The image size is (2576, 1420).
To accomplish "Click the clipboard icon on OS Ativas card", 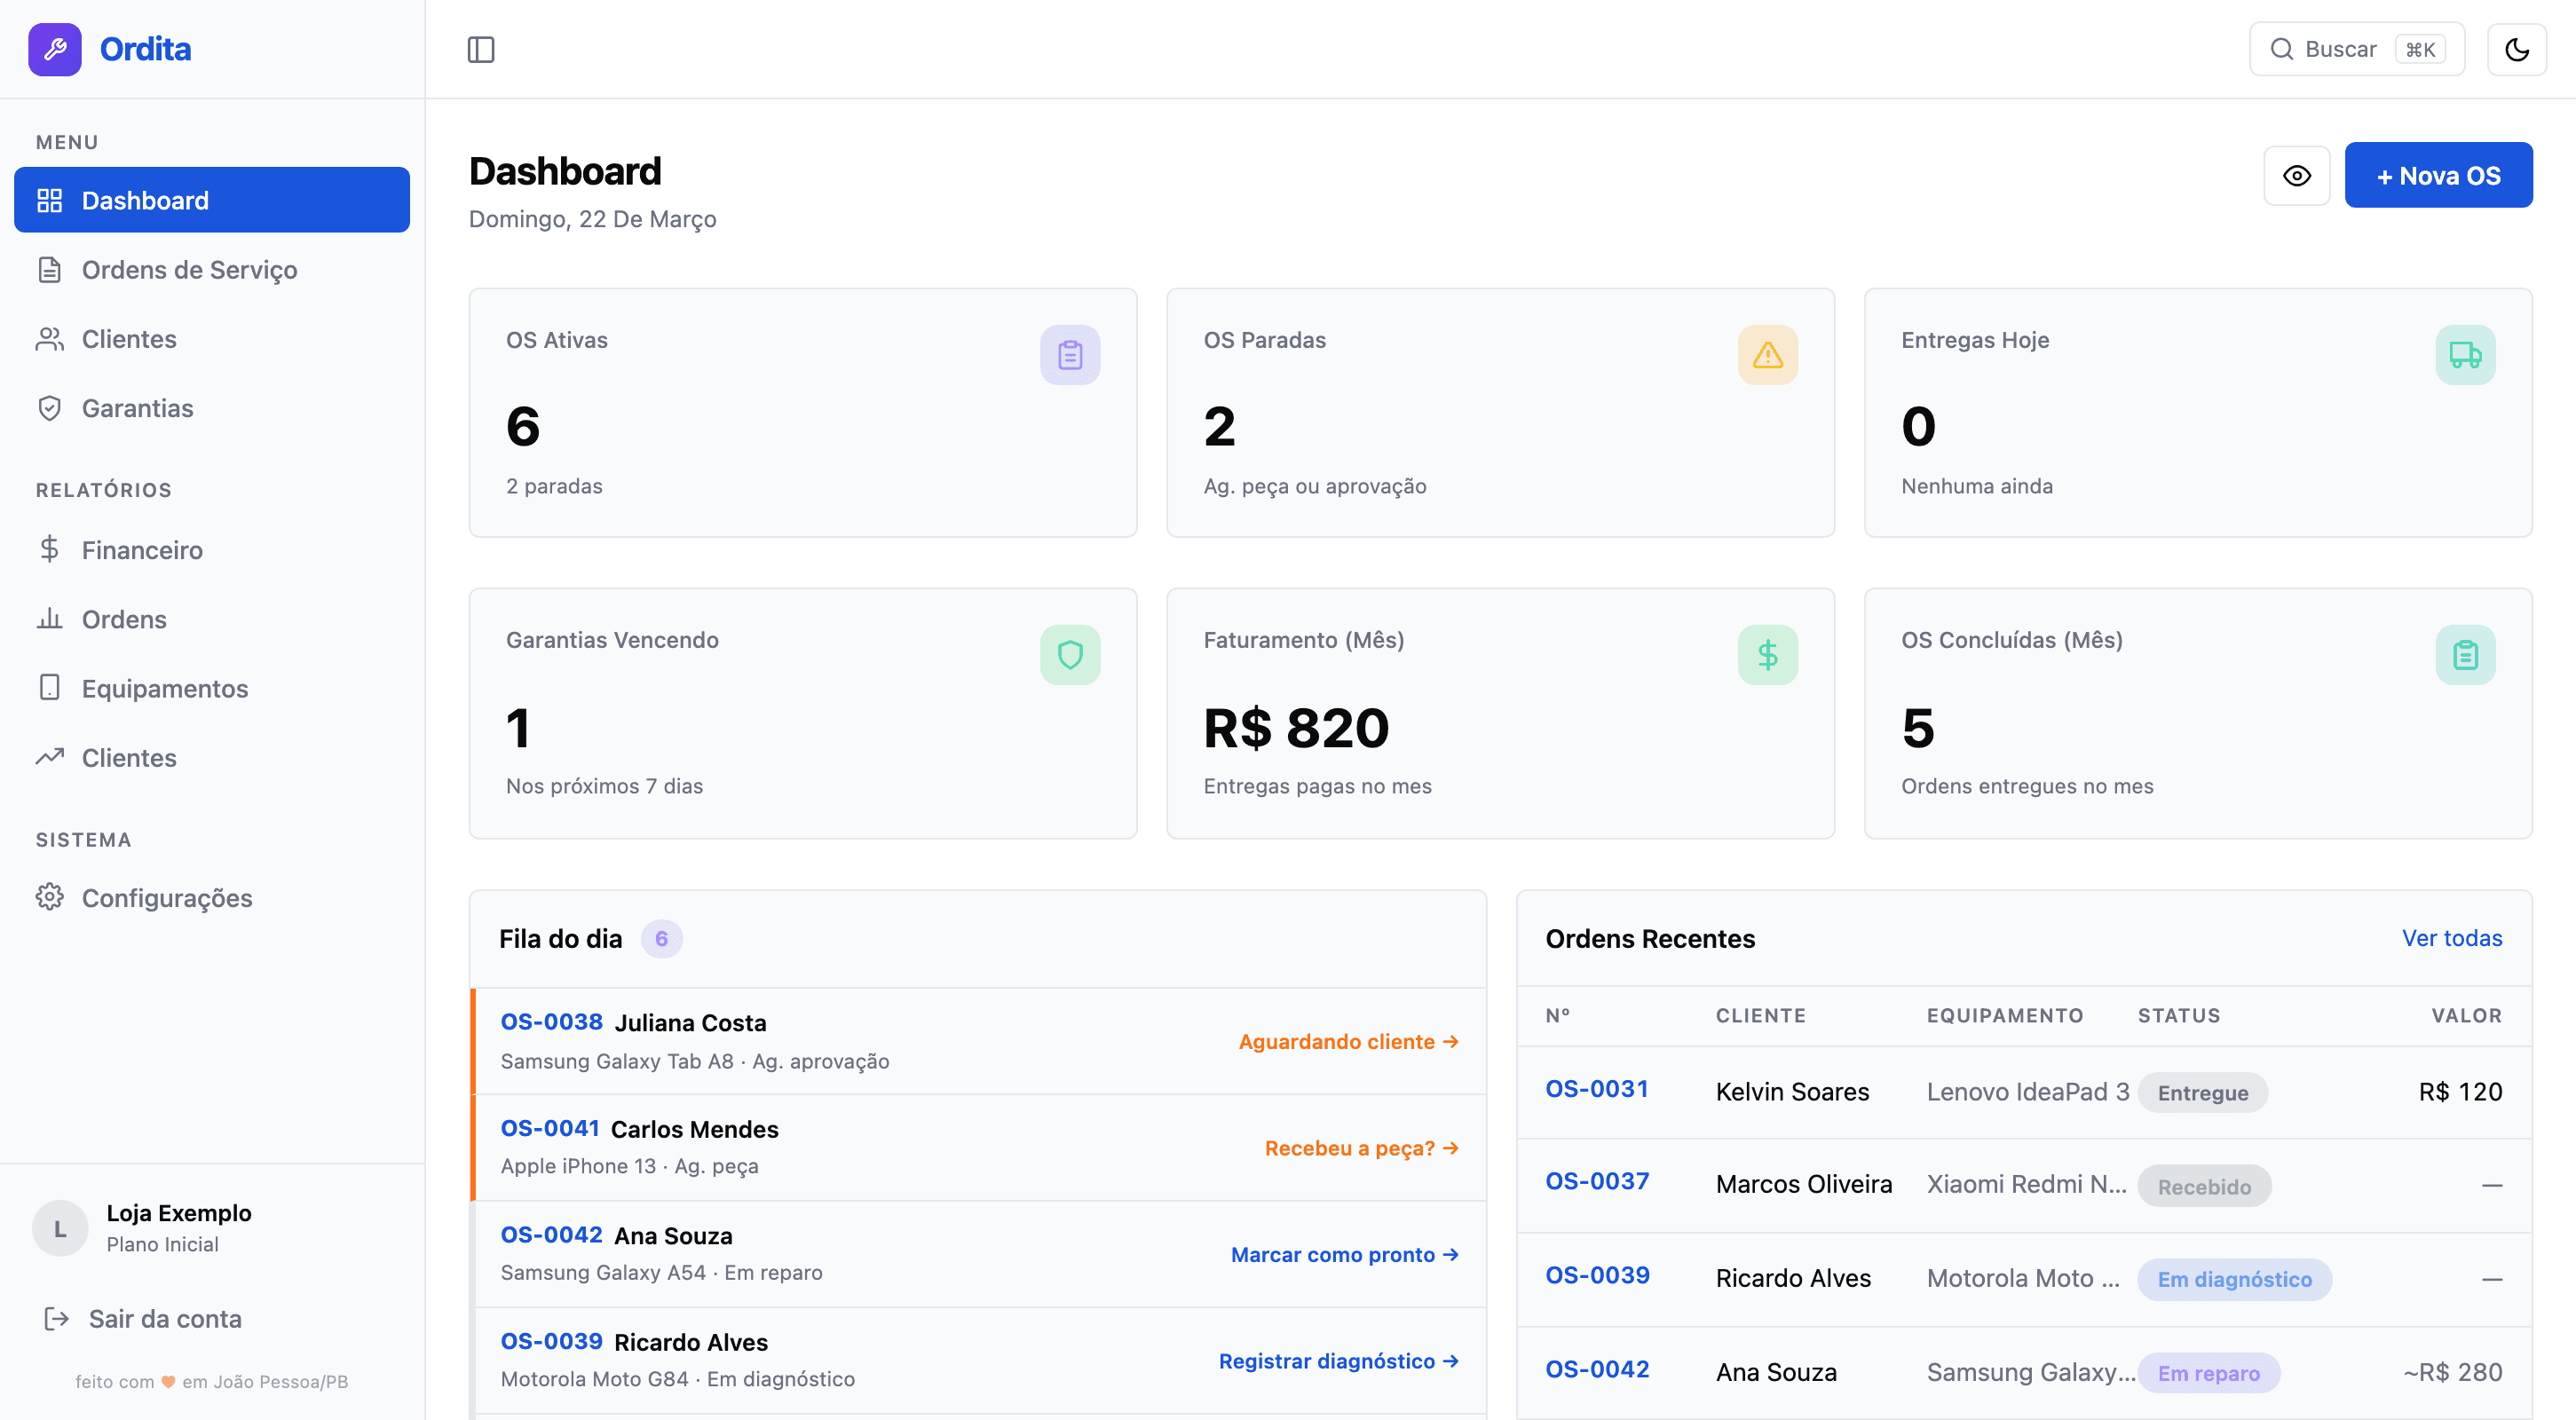I will click(1070, 354).
